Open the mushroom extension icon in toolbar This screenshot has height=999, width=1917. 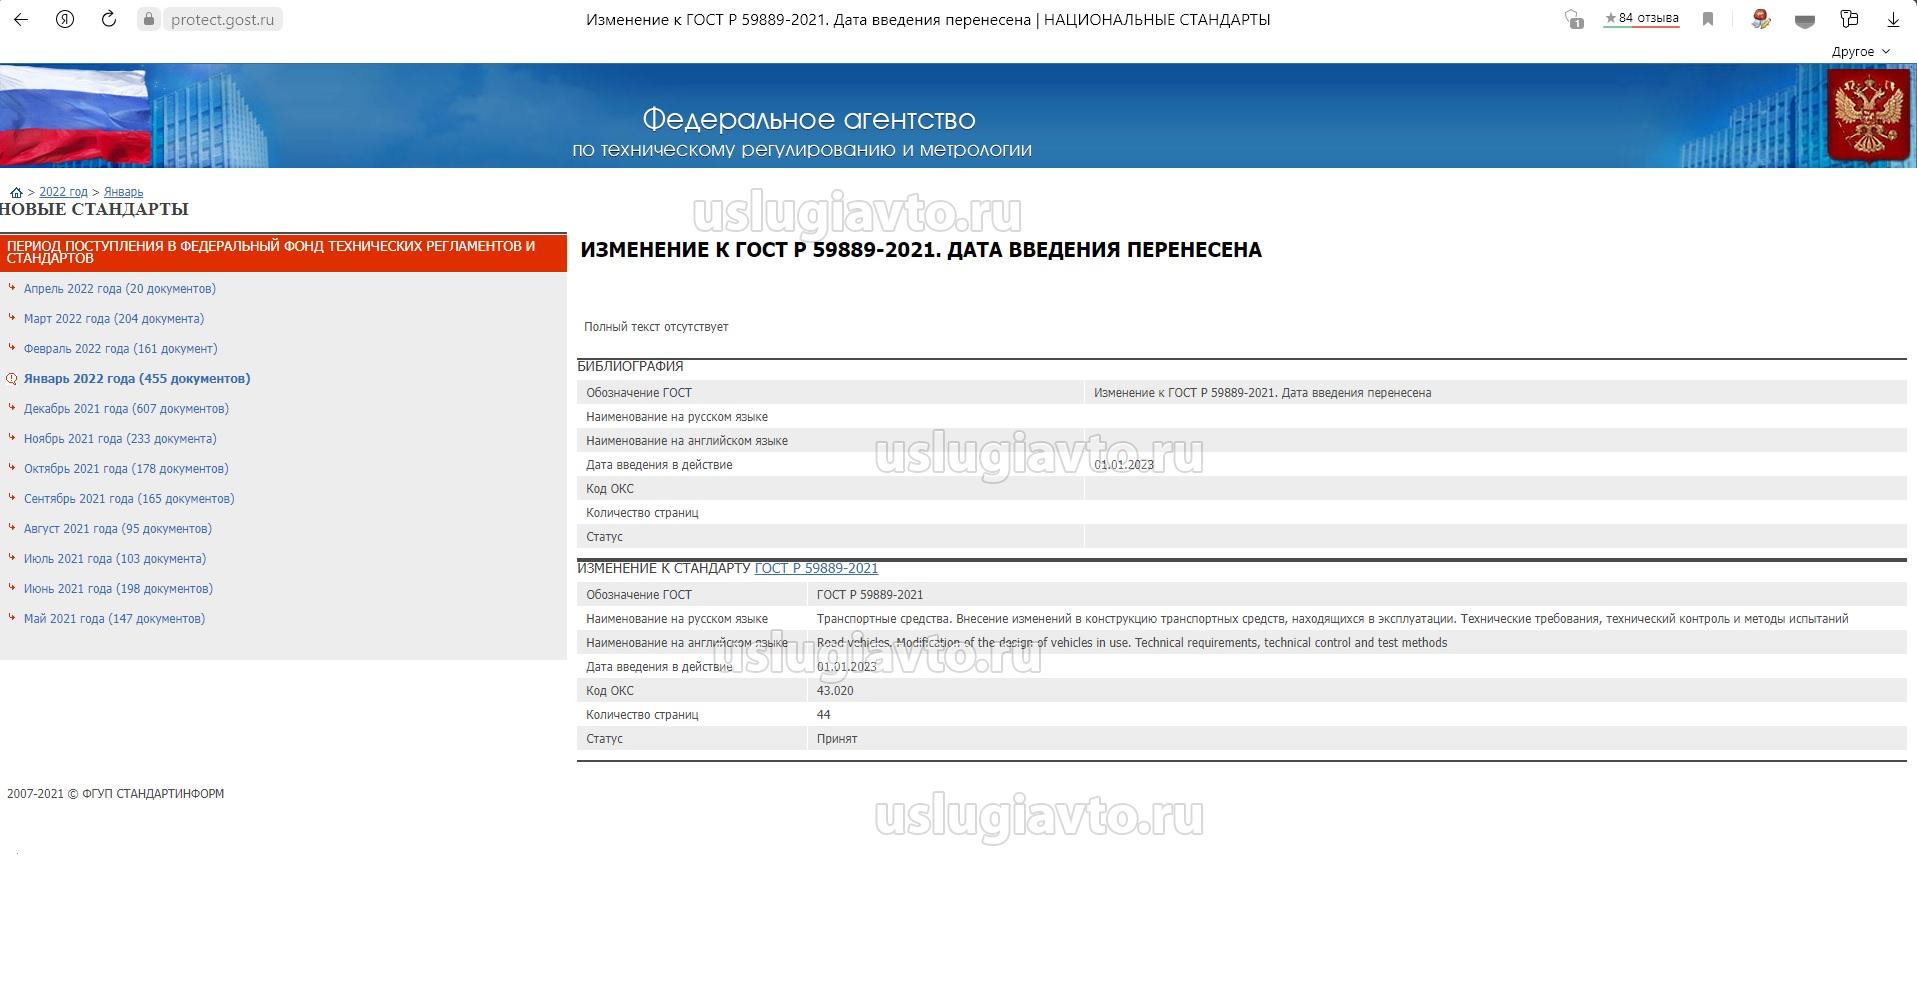1761,19
